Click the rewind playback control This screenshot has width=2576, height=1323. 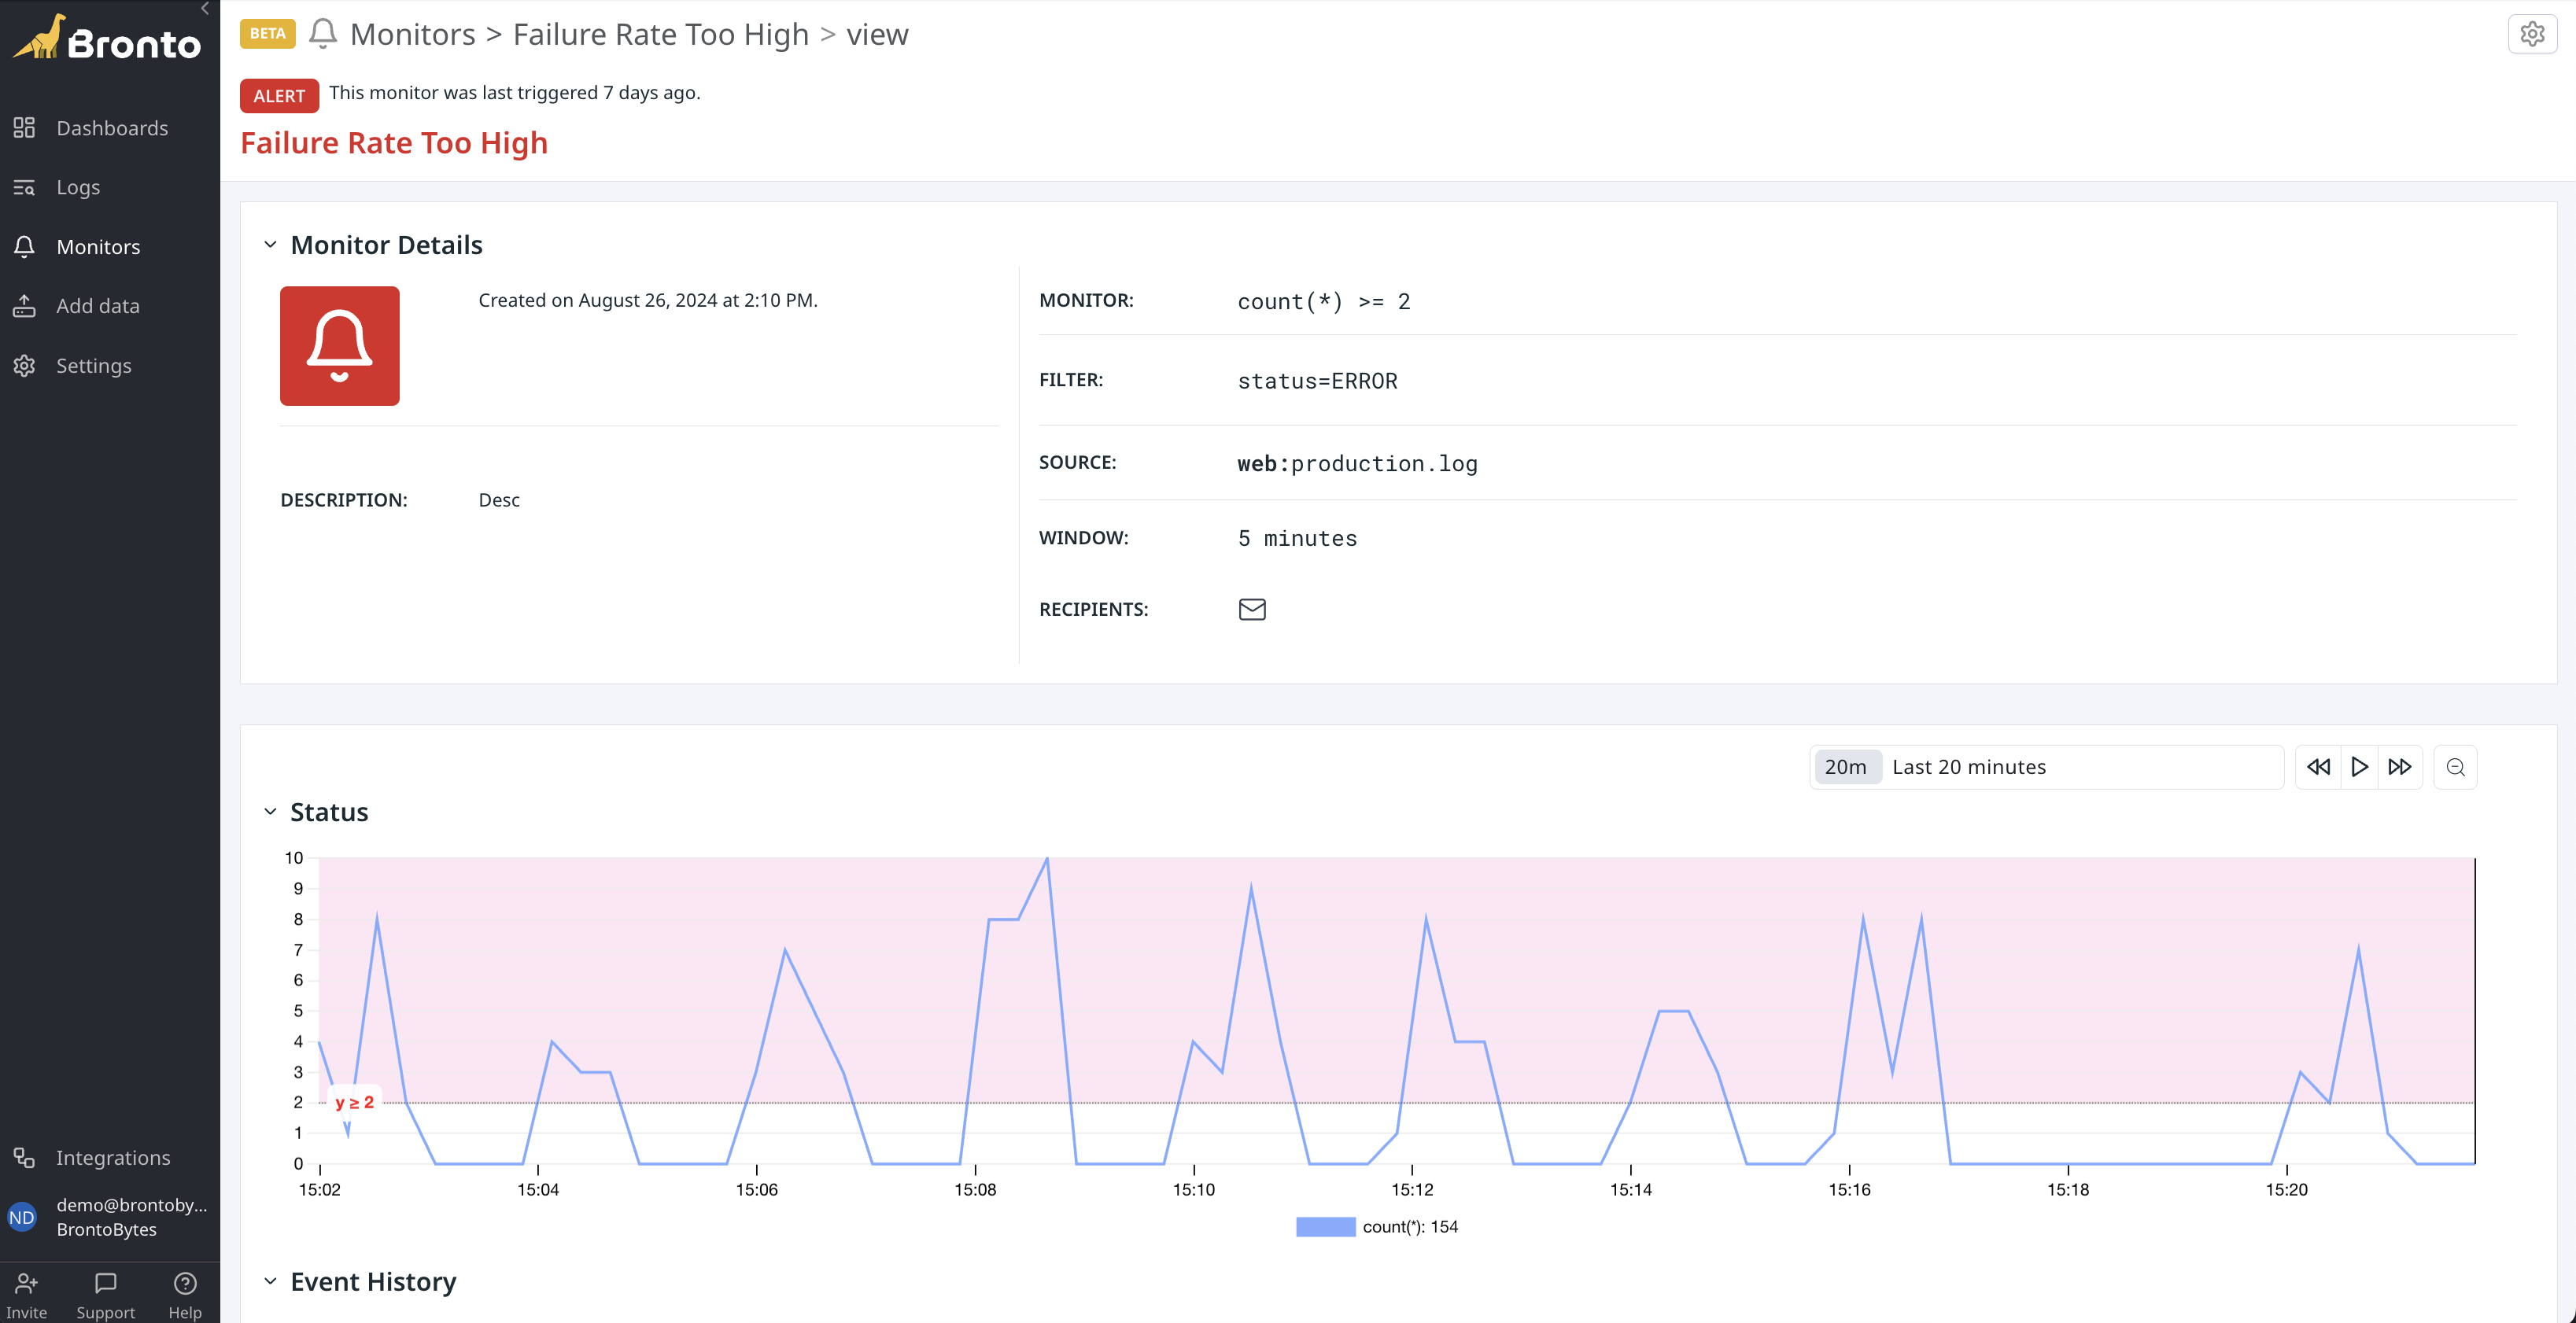click(2318, 768)
